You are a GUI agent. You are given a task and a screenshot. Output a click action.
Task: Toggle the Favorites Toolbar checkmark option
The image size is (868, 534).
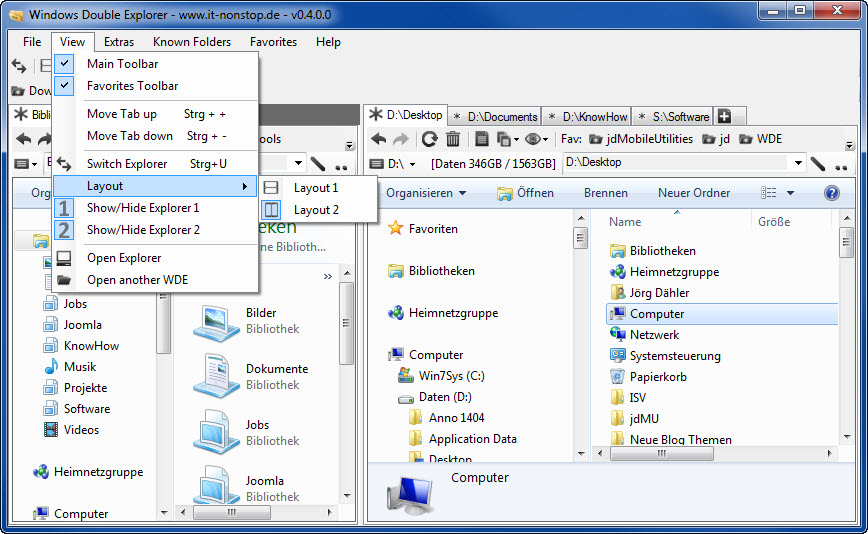[x=132, y=86]
